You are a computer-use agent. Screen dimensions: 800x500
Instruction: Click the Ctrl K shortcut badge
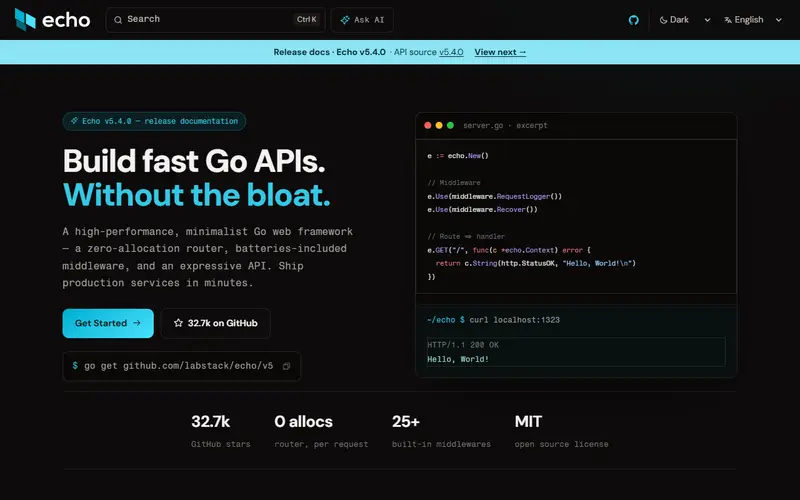(x=307, y=19)
